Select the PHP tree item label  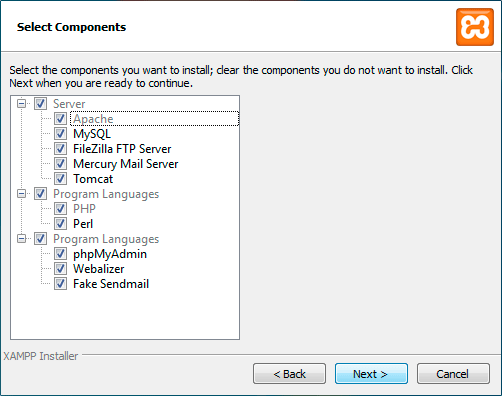[84, 209]
